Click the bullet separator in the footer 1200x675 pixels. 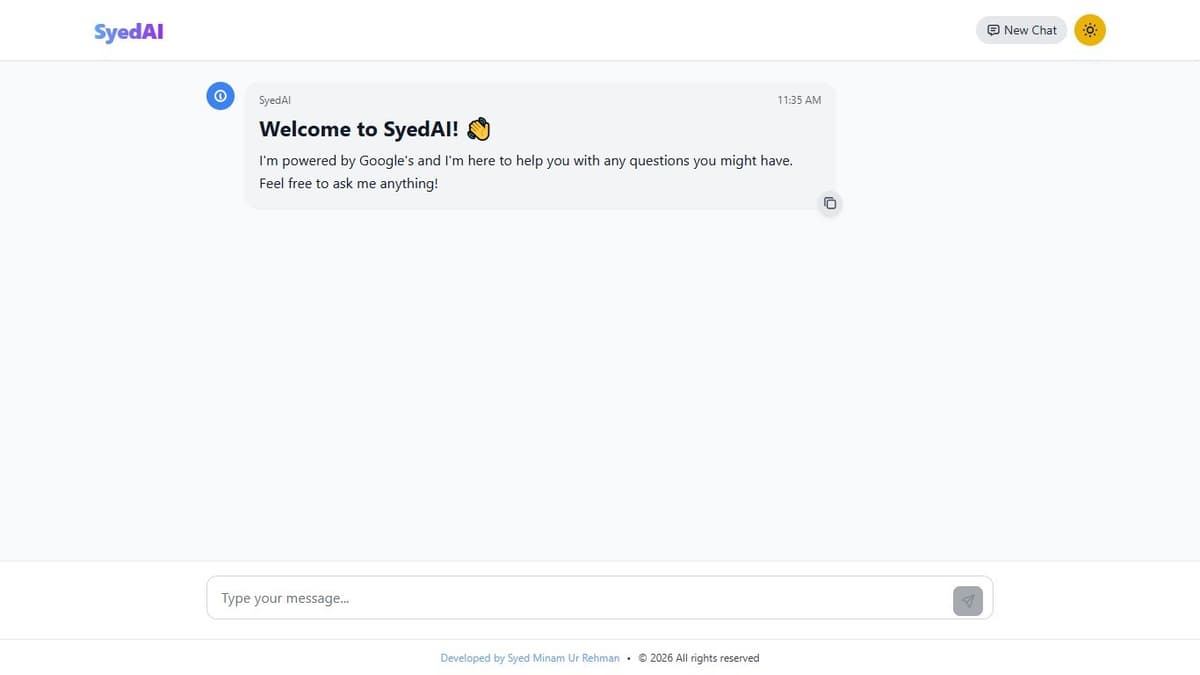coord(628,658)
